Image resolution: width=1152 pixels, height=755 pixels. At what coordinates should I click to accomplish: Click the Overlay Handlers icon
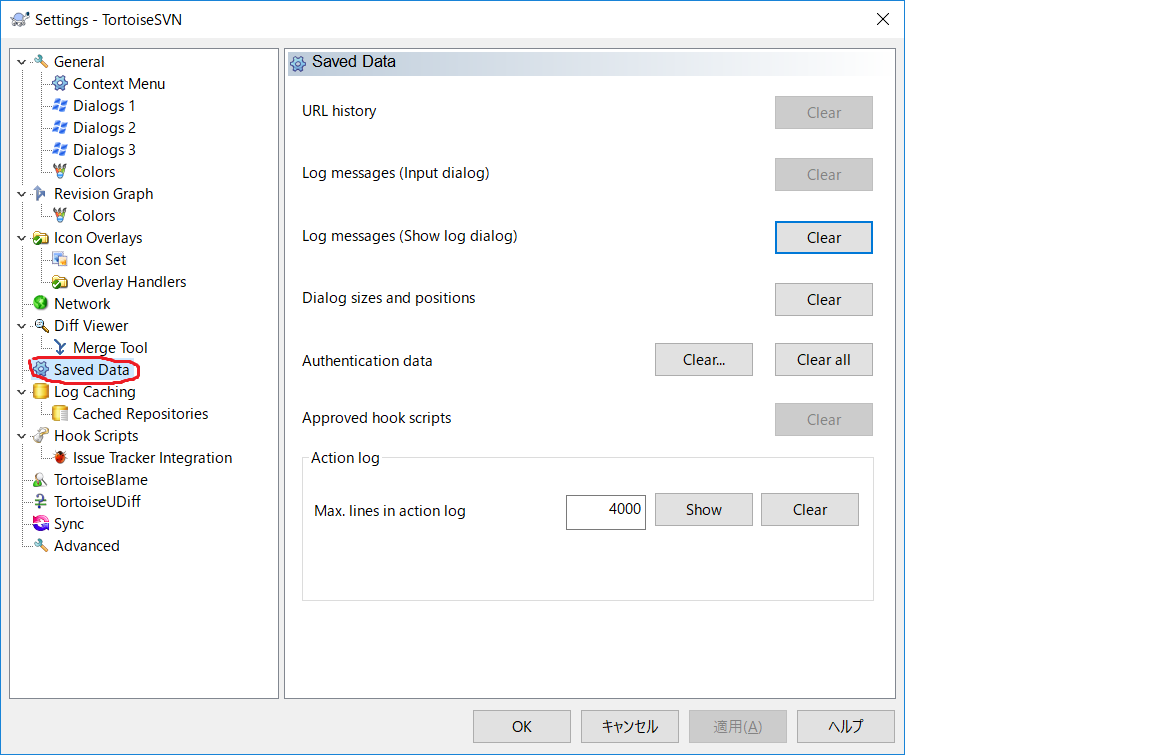coord(60,282)
